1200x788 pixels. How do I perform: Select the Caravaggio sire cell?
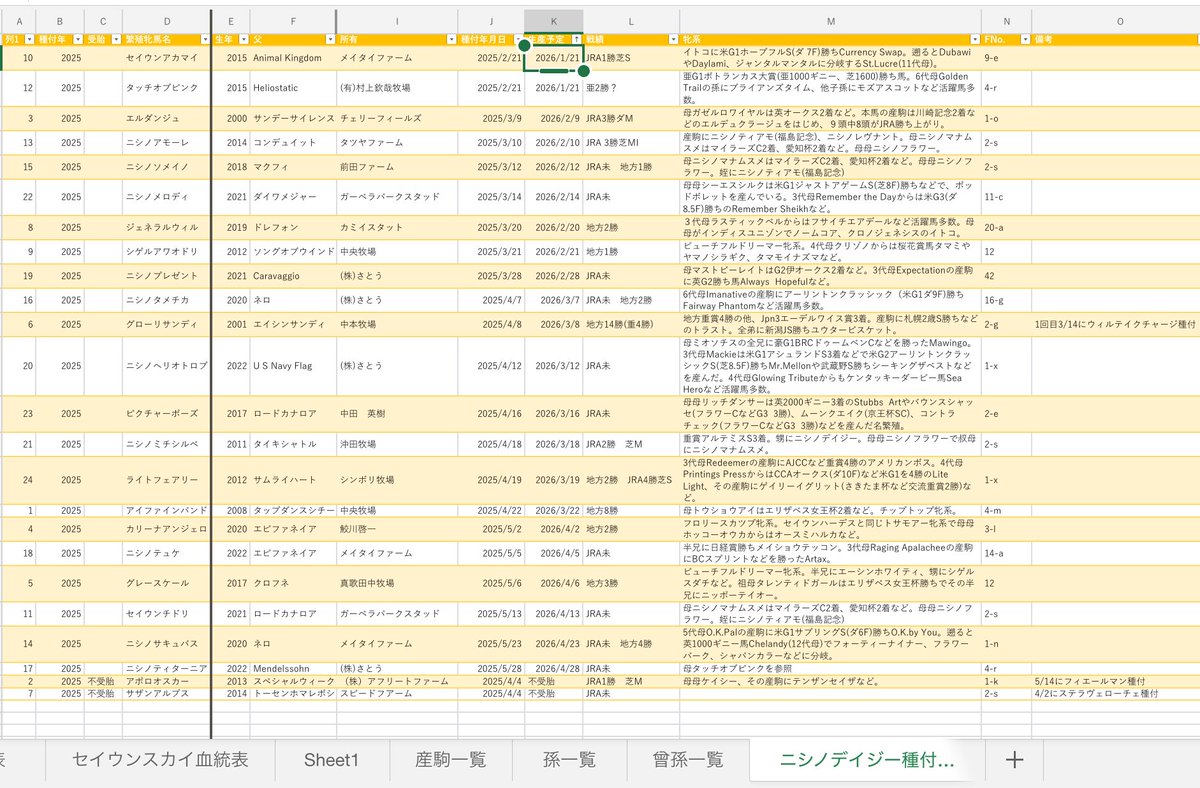[292, 276]
